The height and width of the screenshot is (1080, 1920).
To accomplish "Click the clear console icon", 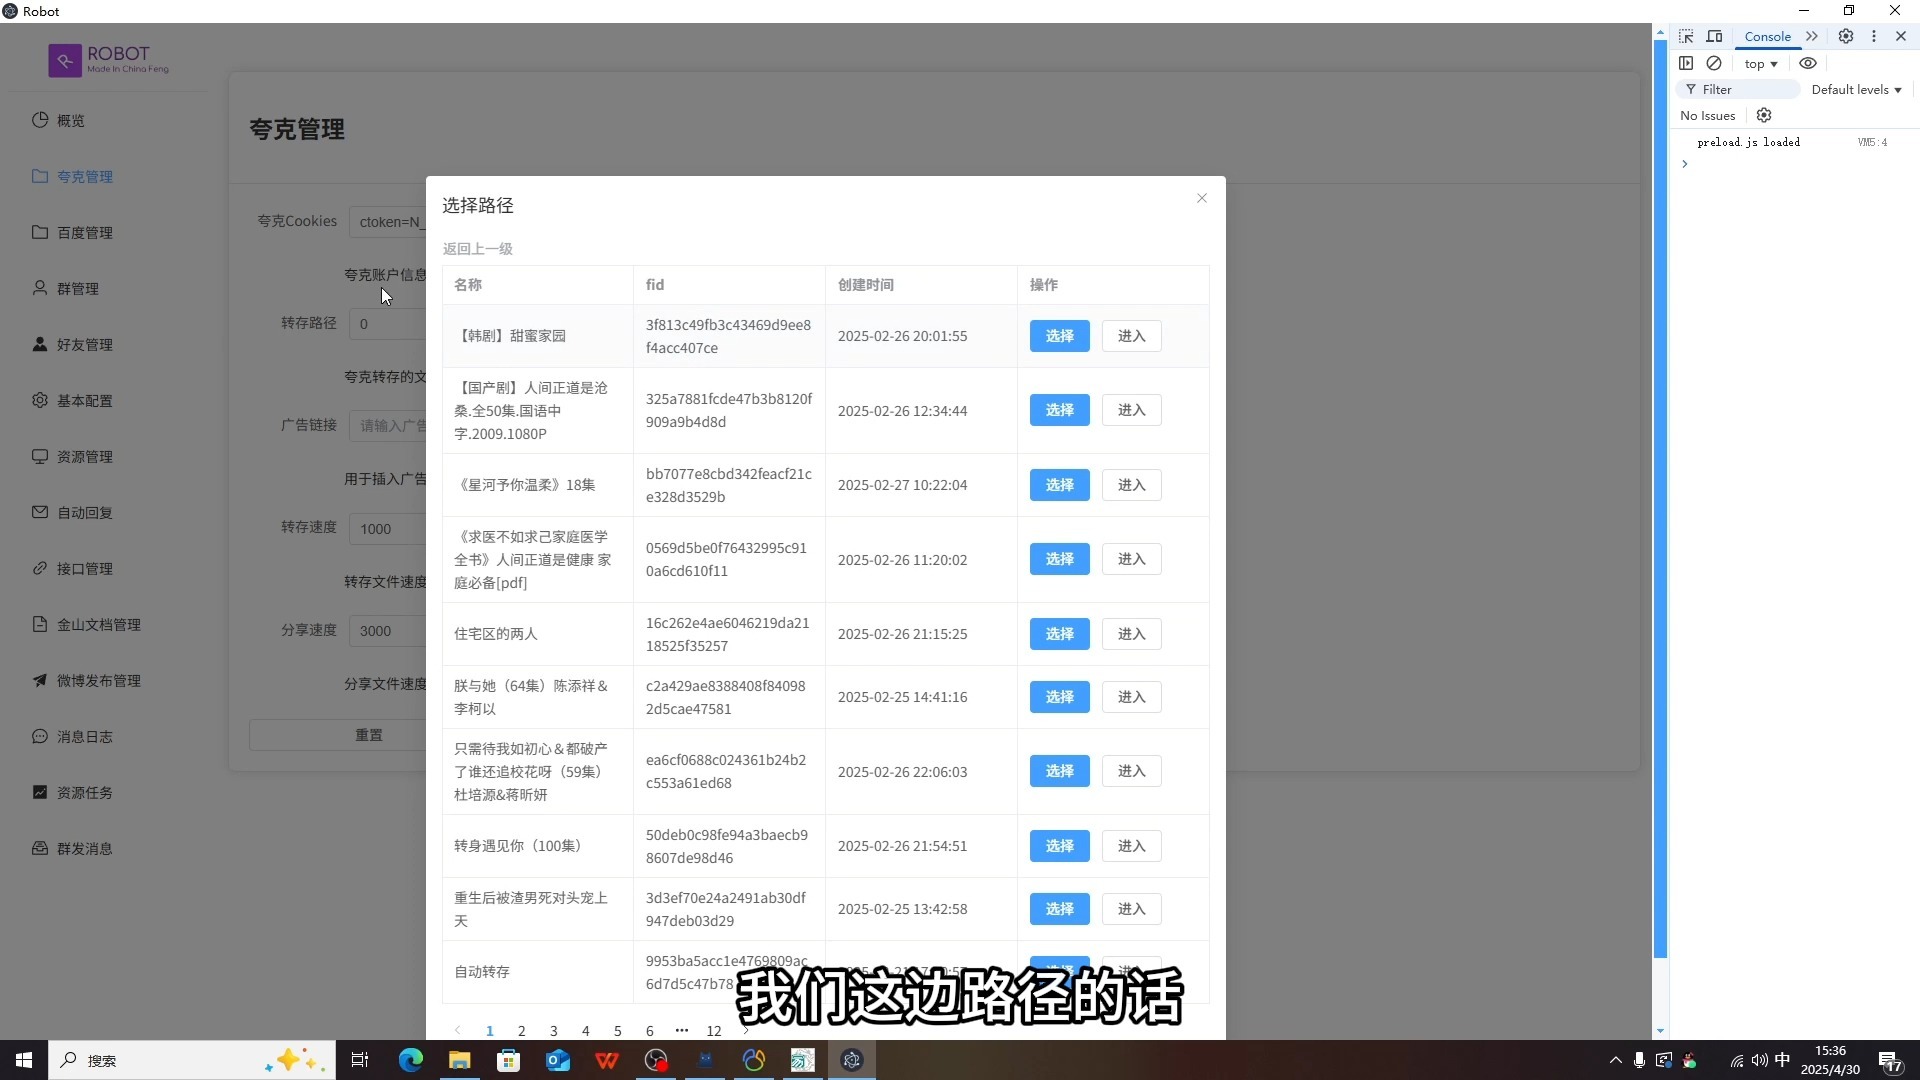I will 1716,63.
